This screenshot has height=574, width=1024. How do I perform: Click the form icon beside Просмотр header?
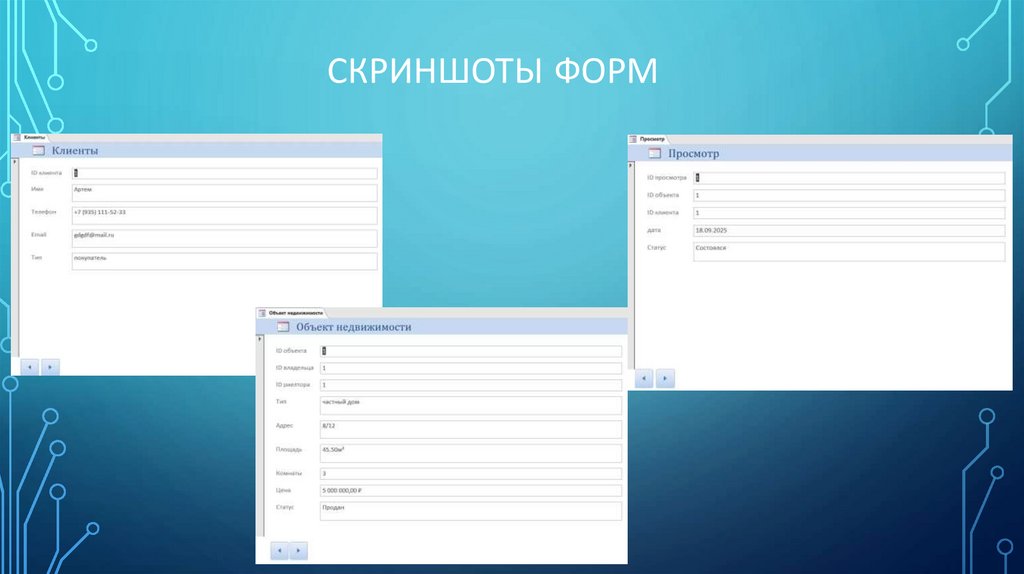point(654,153)
